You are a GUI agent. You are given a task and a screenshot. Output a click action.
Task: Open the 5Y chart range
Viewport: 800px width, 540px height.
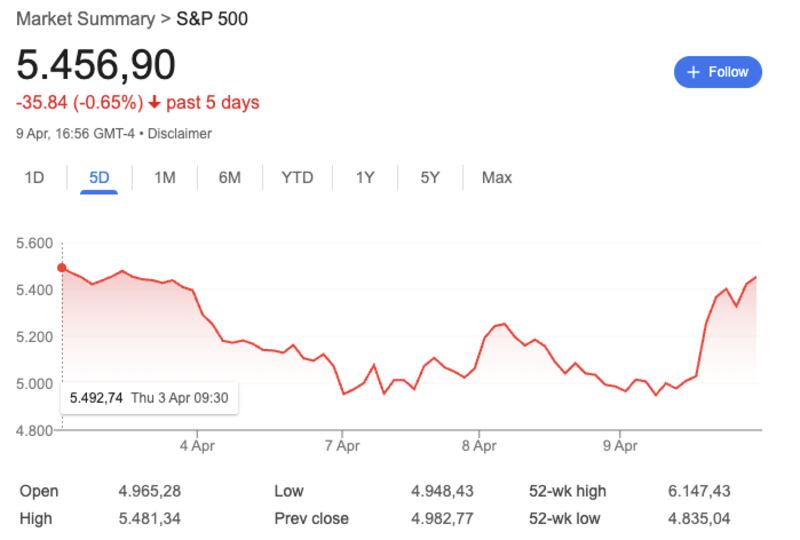click(430, 178)
